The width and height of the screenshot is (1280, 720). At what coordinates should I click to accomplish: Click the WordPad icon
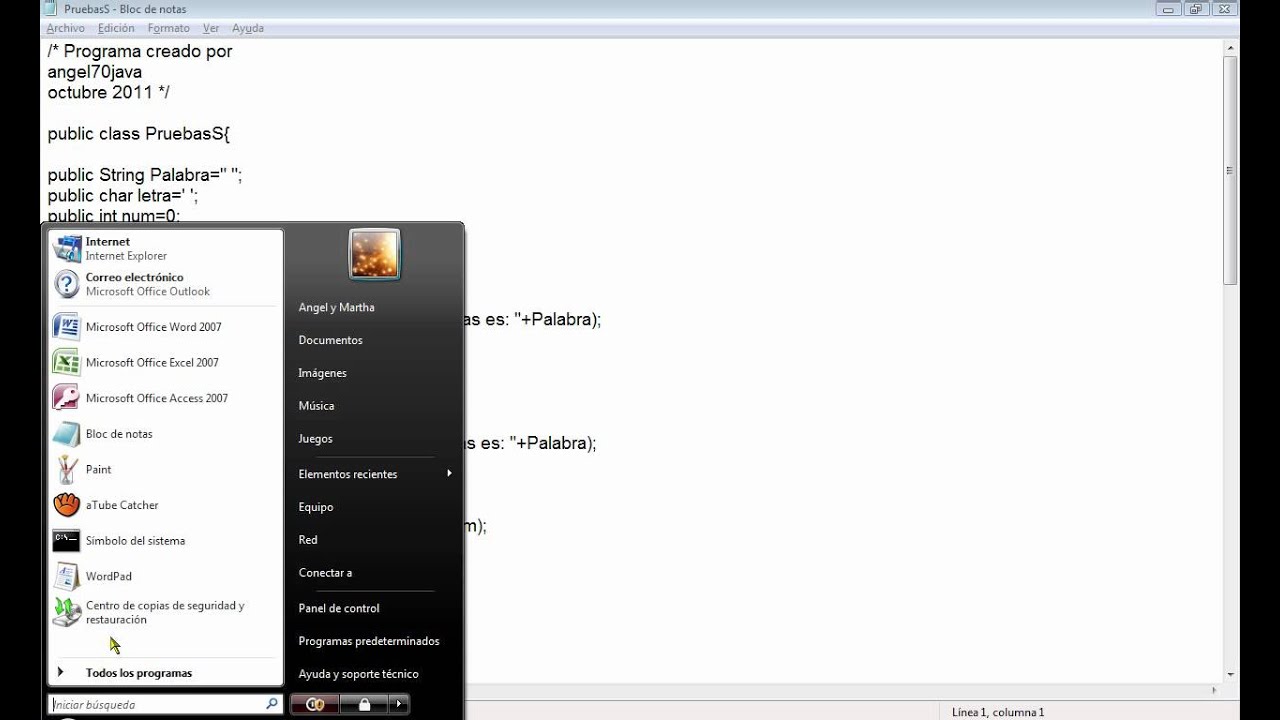point(67,576)
